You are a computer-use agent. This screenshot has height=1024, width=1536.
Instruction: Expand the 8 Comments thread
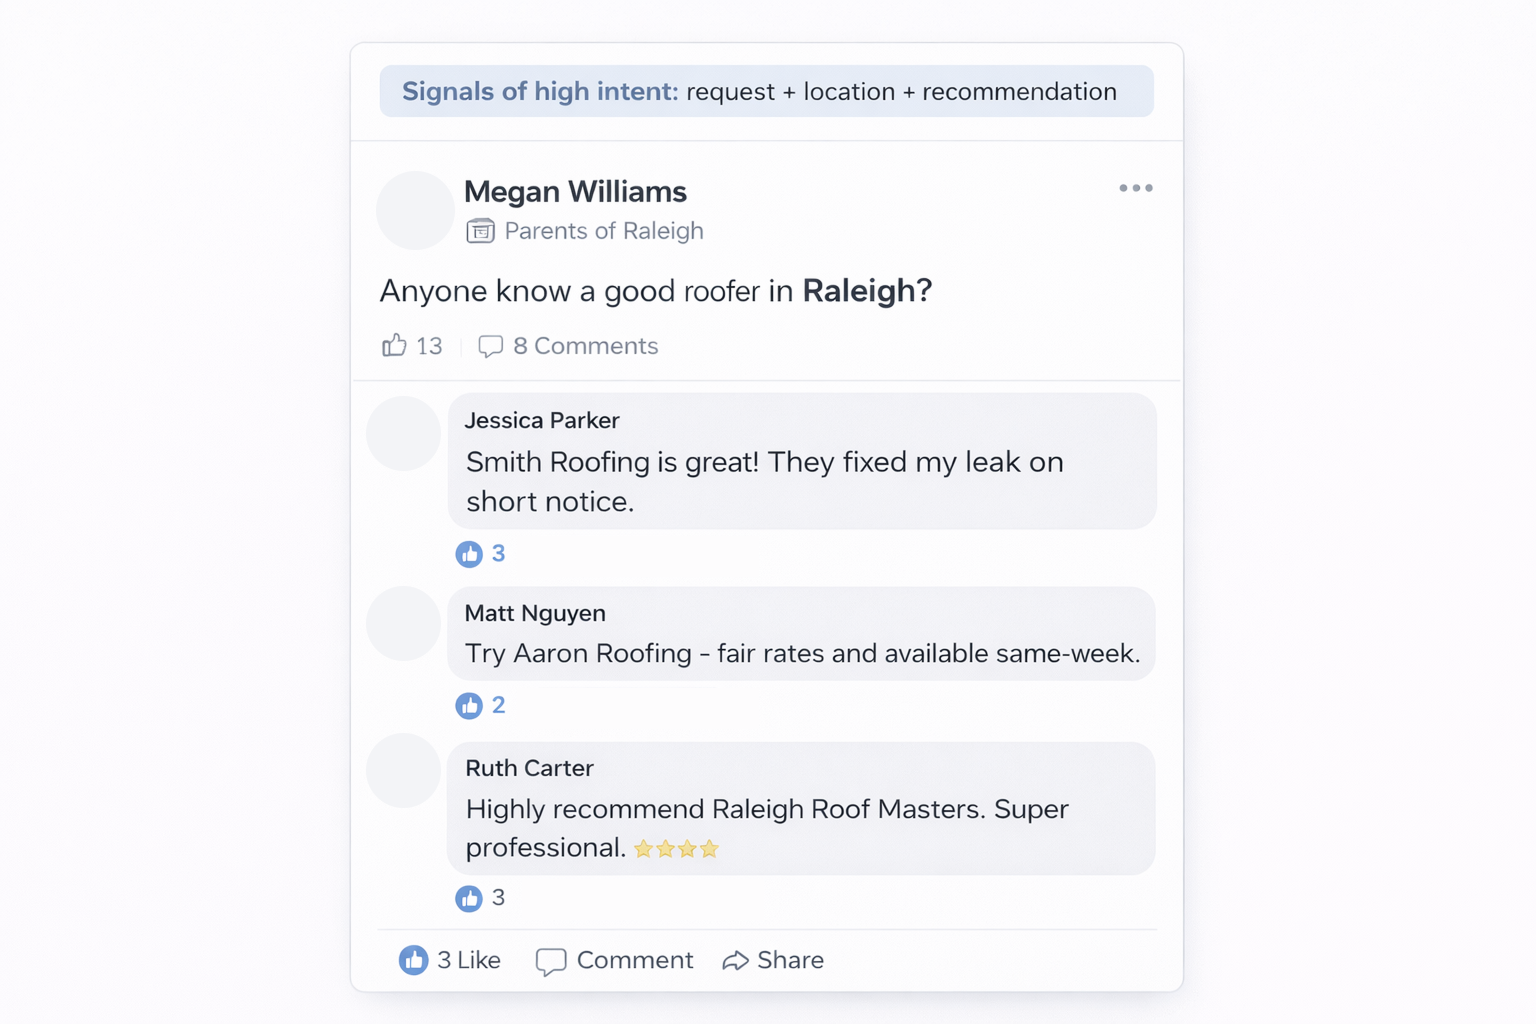(585, 345)
